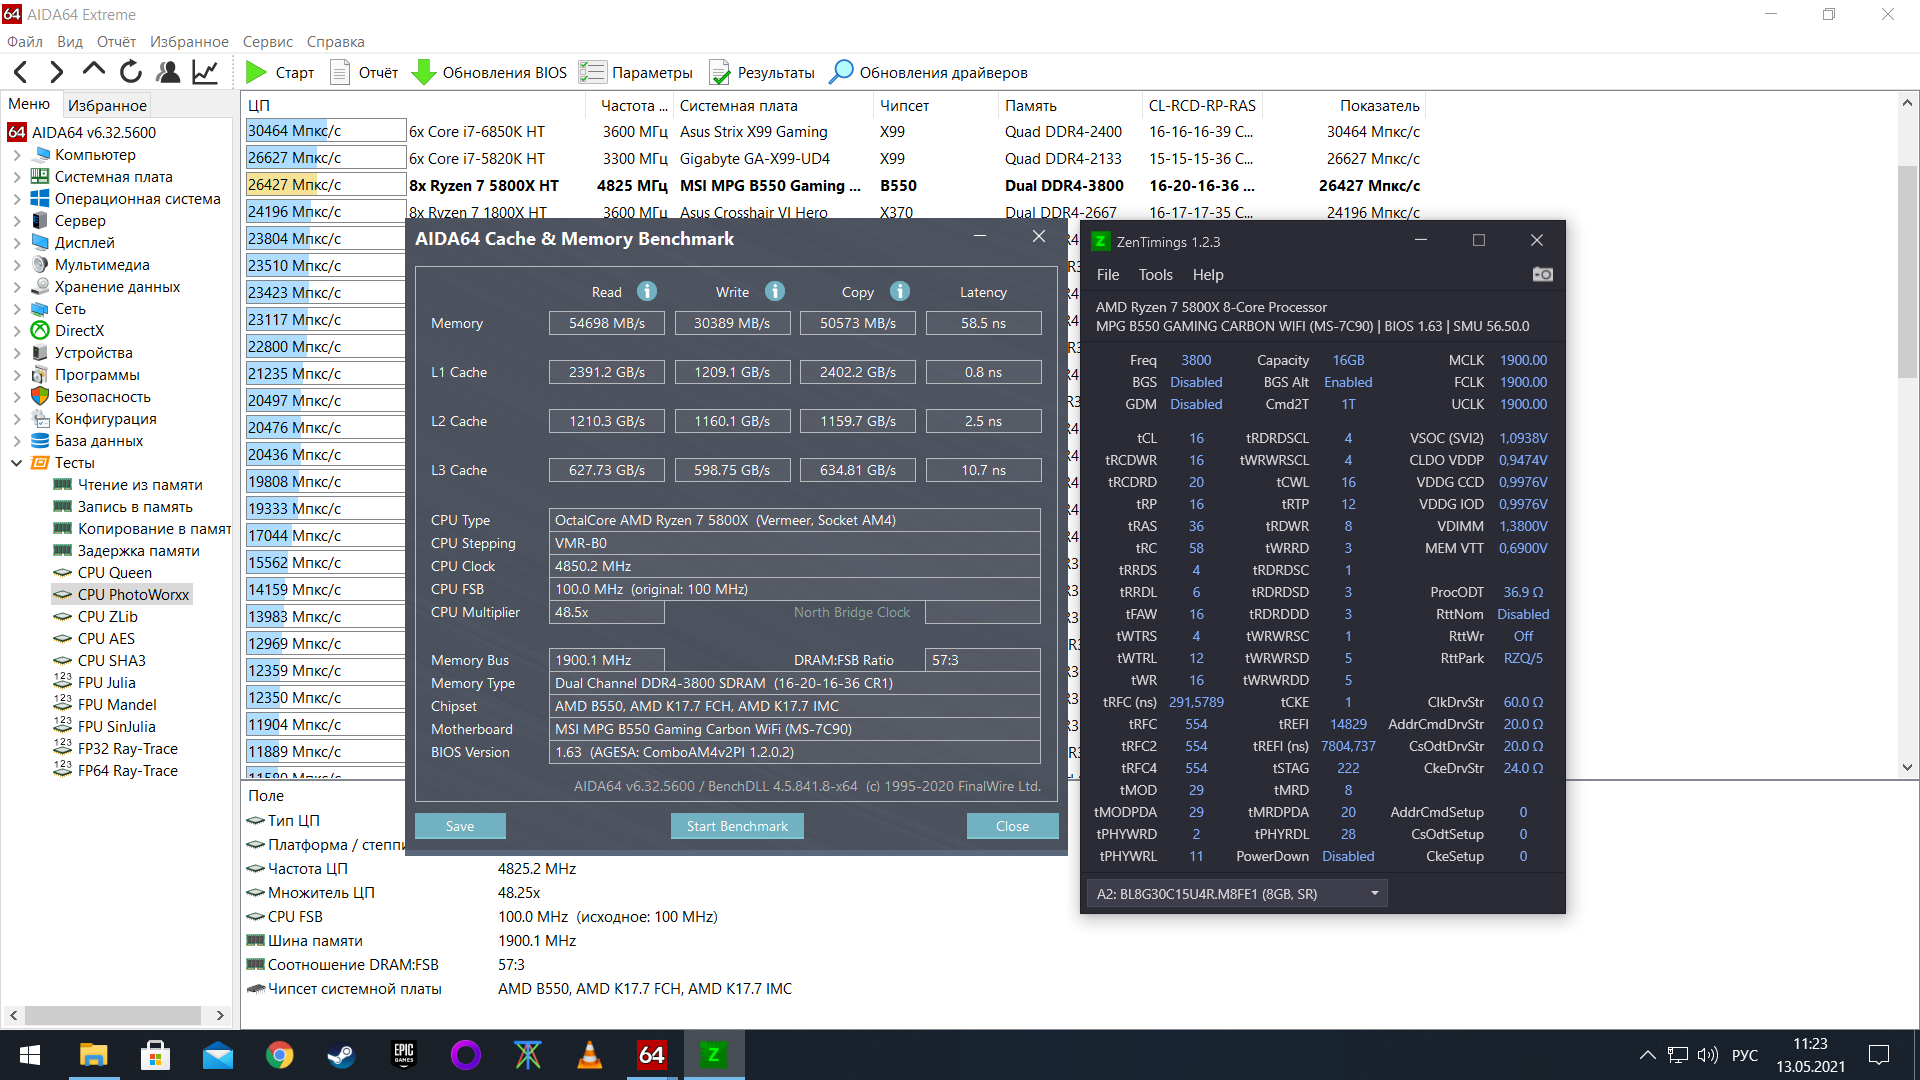Select CPU Queen test in tree
The height and width of the screenshot is (1080, 1920).
[x=114, y=573]
